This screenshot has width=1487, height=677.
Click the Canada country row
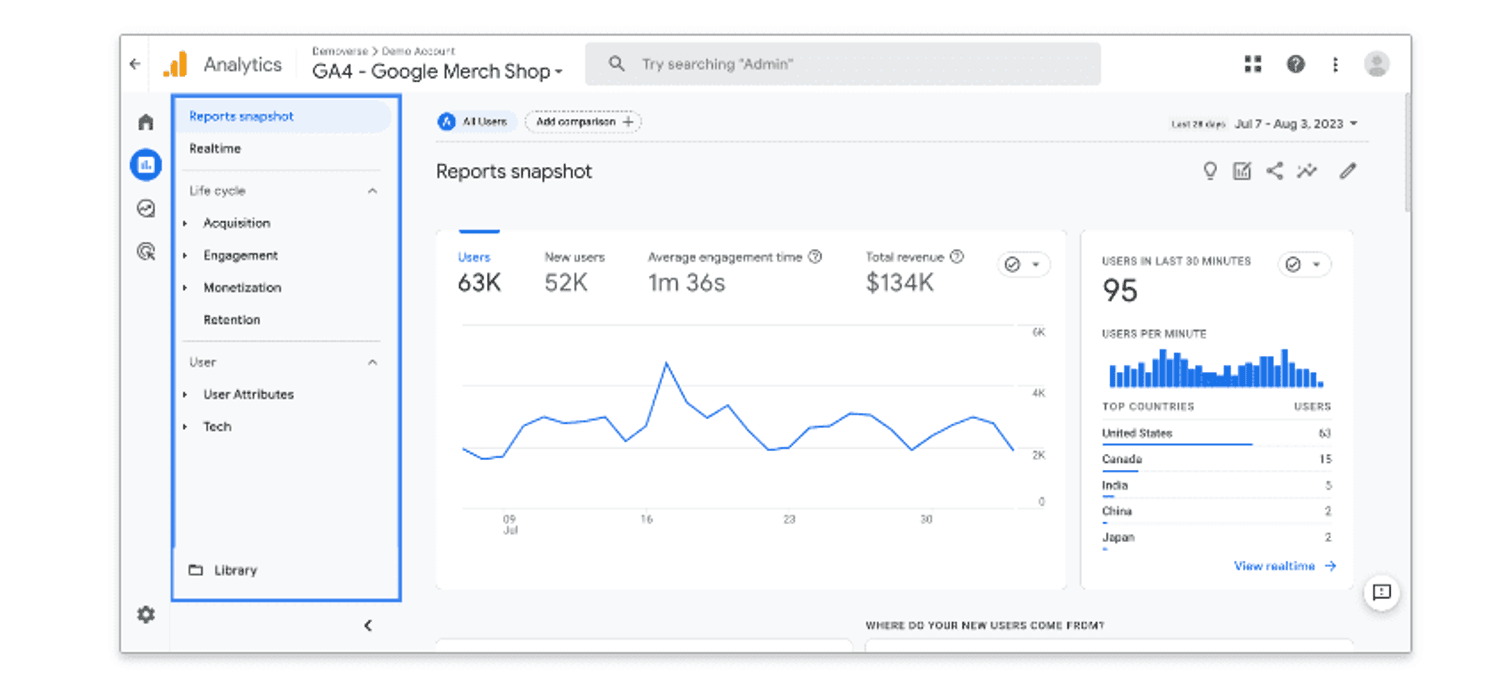pos(1216,460)
